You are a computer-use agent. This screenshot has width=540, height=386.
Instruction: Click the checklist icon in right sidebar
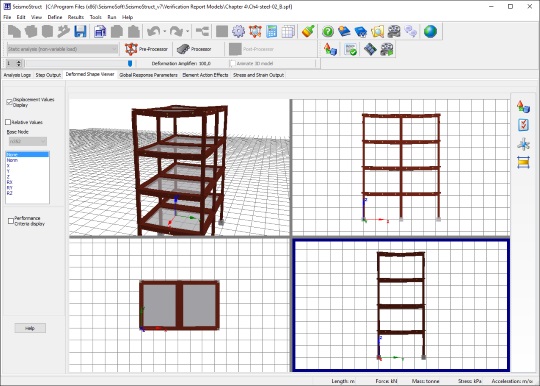(x=523, y=125)
